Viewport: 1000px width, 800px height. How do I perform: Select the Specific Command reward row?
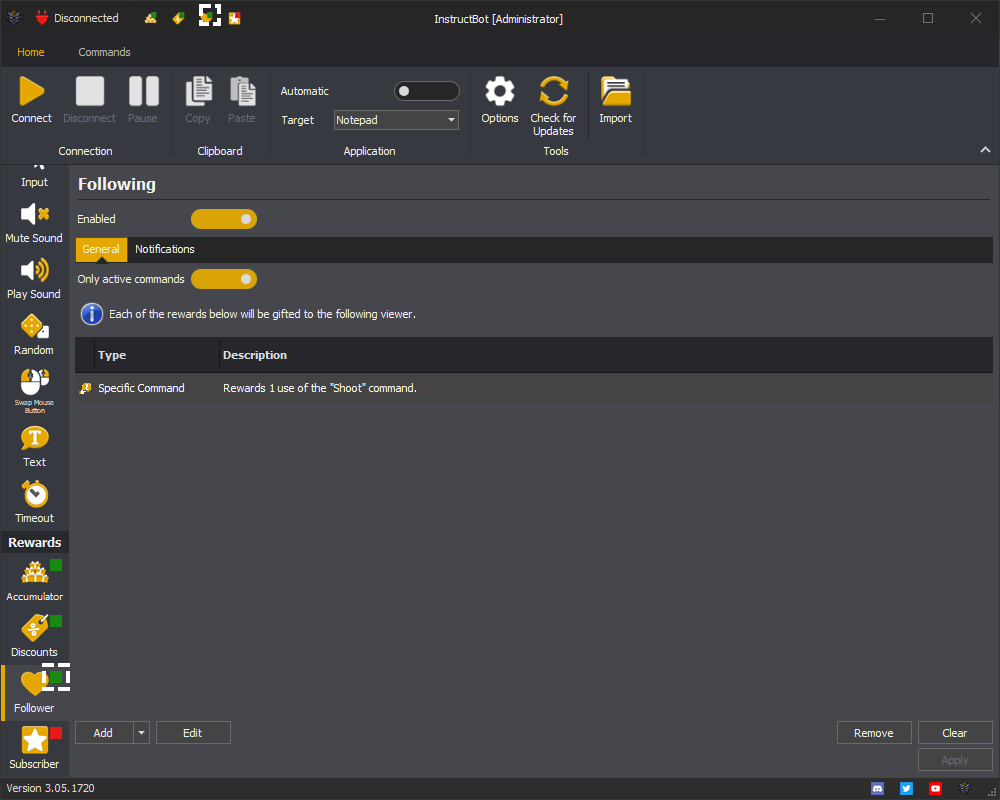click(x=534, y=388)
